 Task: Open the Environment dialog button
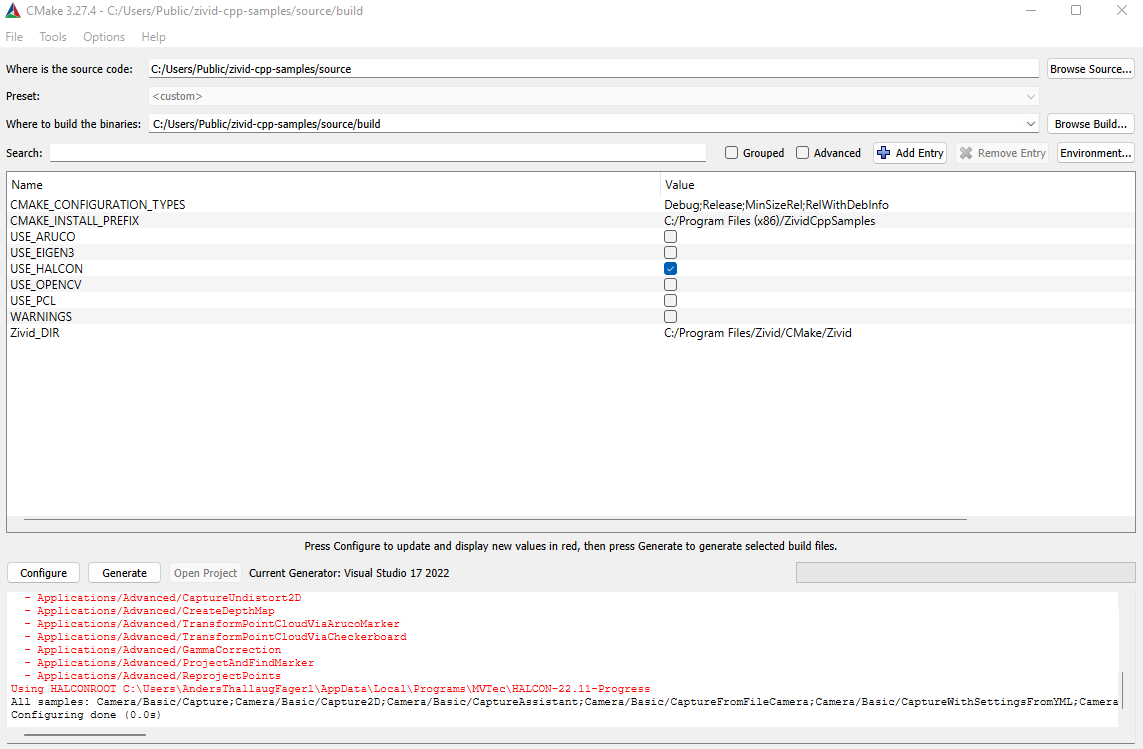point(1095,153)
